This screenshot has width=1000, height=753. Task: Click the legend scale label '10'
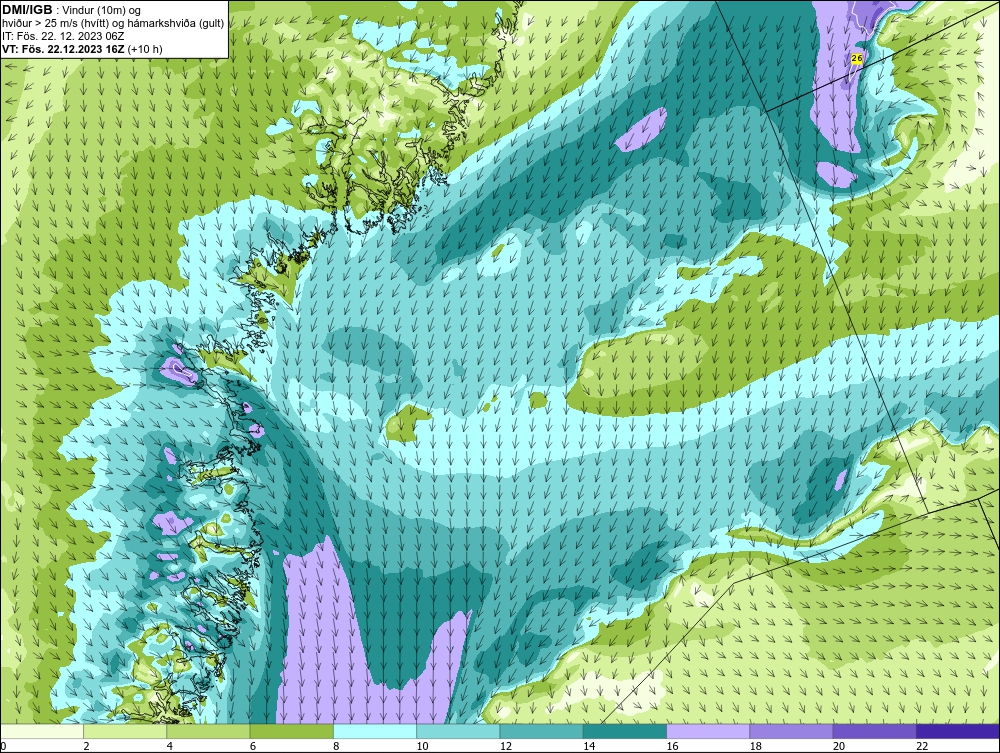click(x=422, y=746)
